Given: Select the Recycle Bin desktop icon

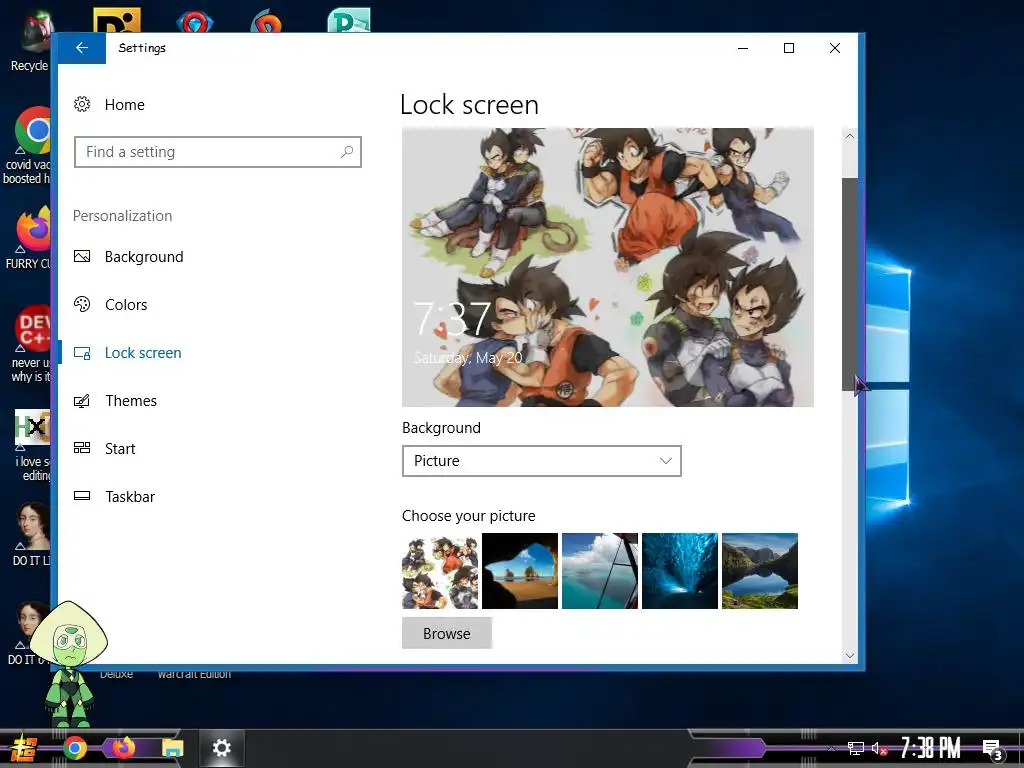Looking at the screenshot, I should click(30, 40).
